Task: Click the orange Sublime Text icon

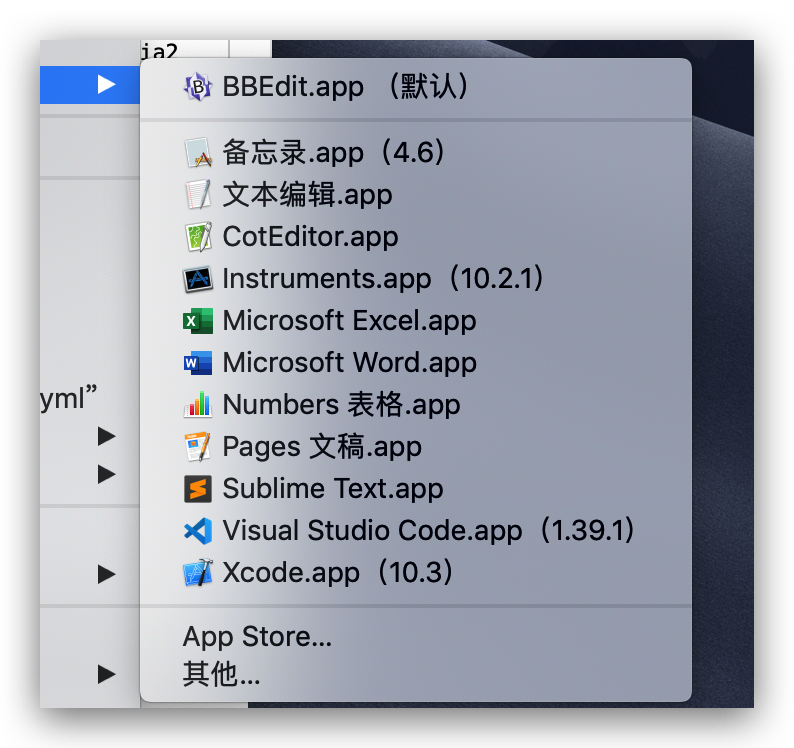Action: [199, 489]
